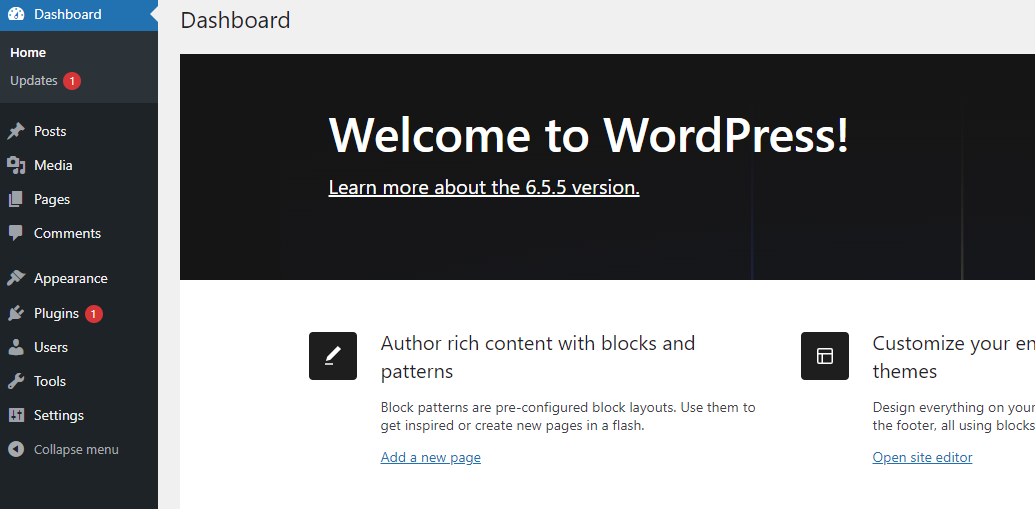1035x509 pixels.
Task: Open the Updates submenu item
Action: coord(34,81)
